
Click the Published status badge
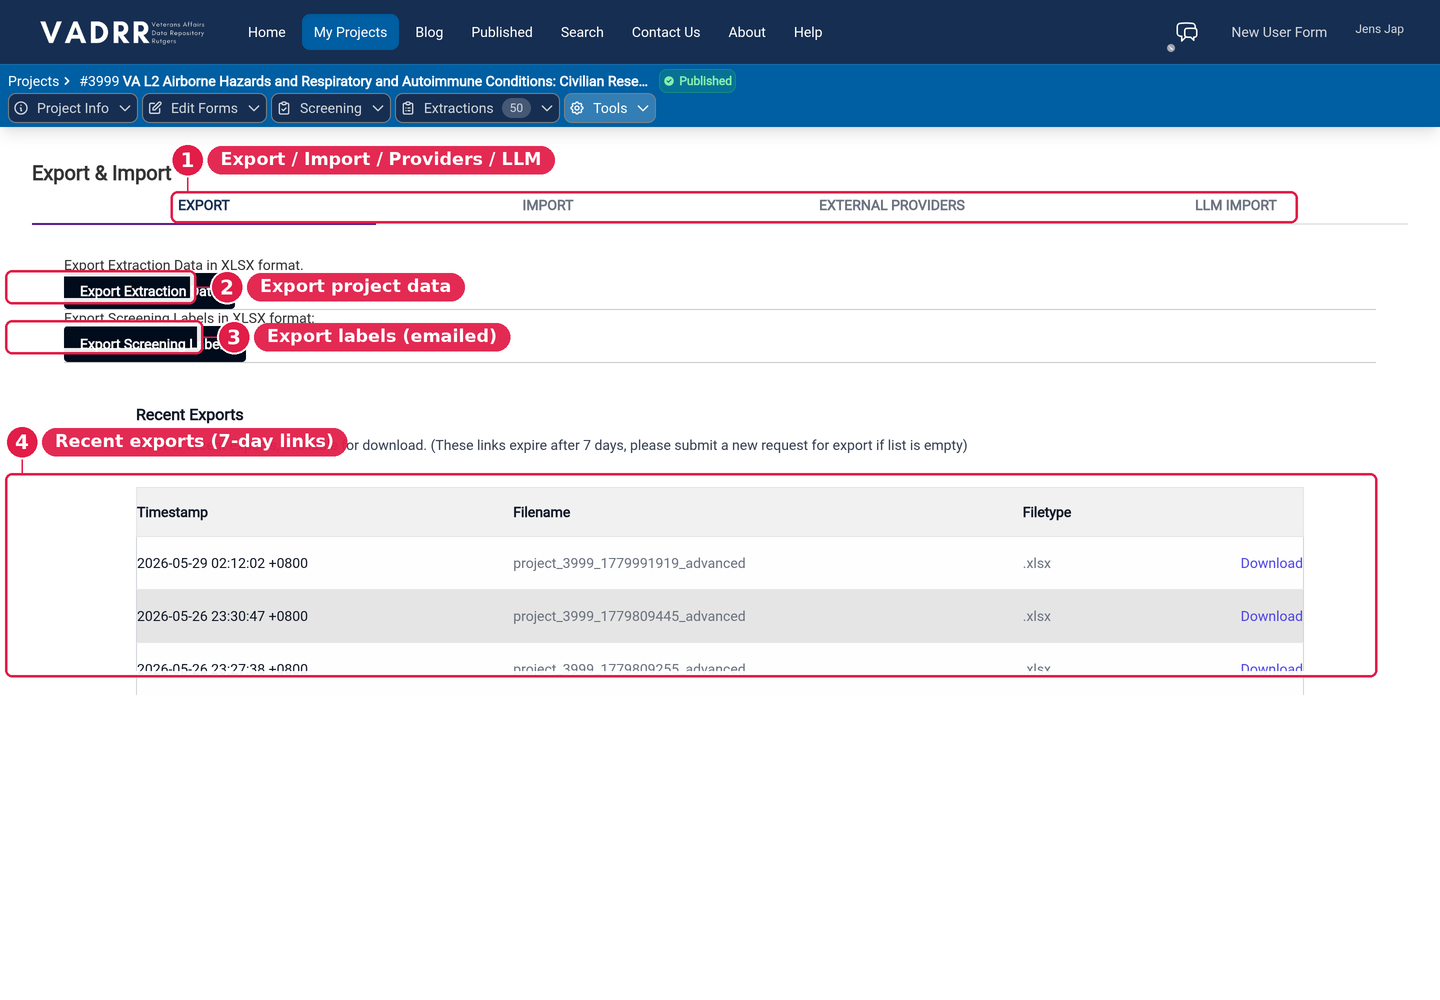[x=698, y=81]
